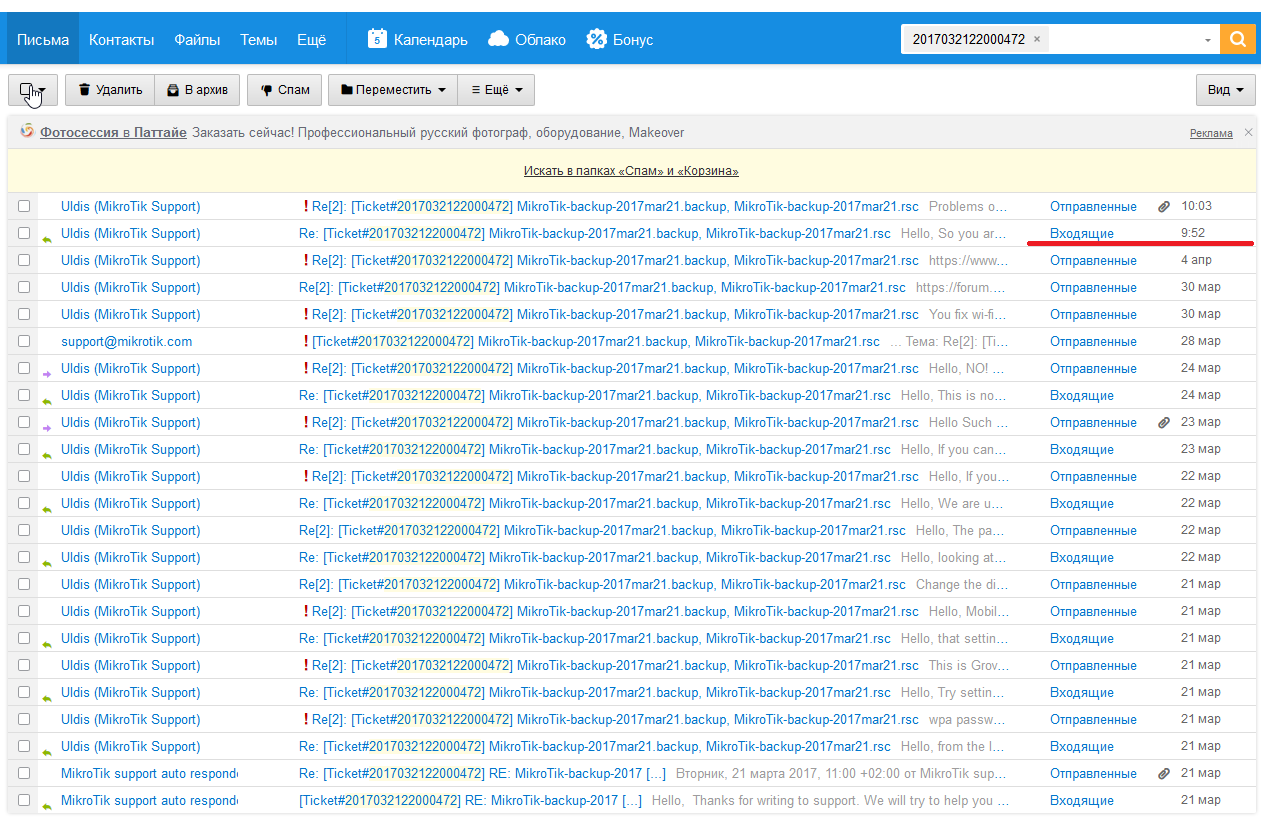Select the checkbox of the support@mikrotik.com message
Viewport: 1261px width, 821px height.
click(24, 341)
